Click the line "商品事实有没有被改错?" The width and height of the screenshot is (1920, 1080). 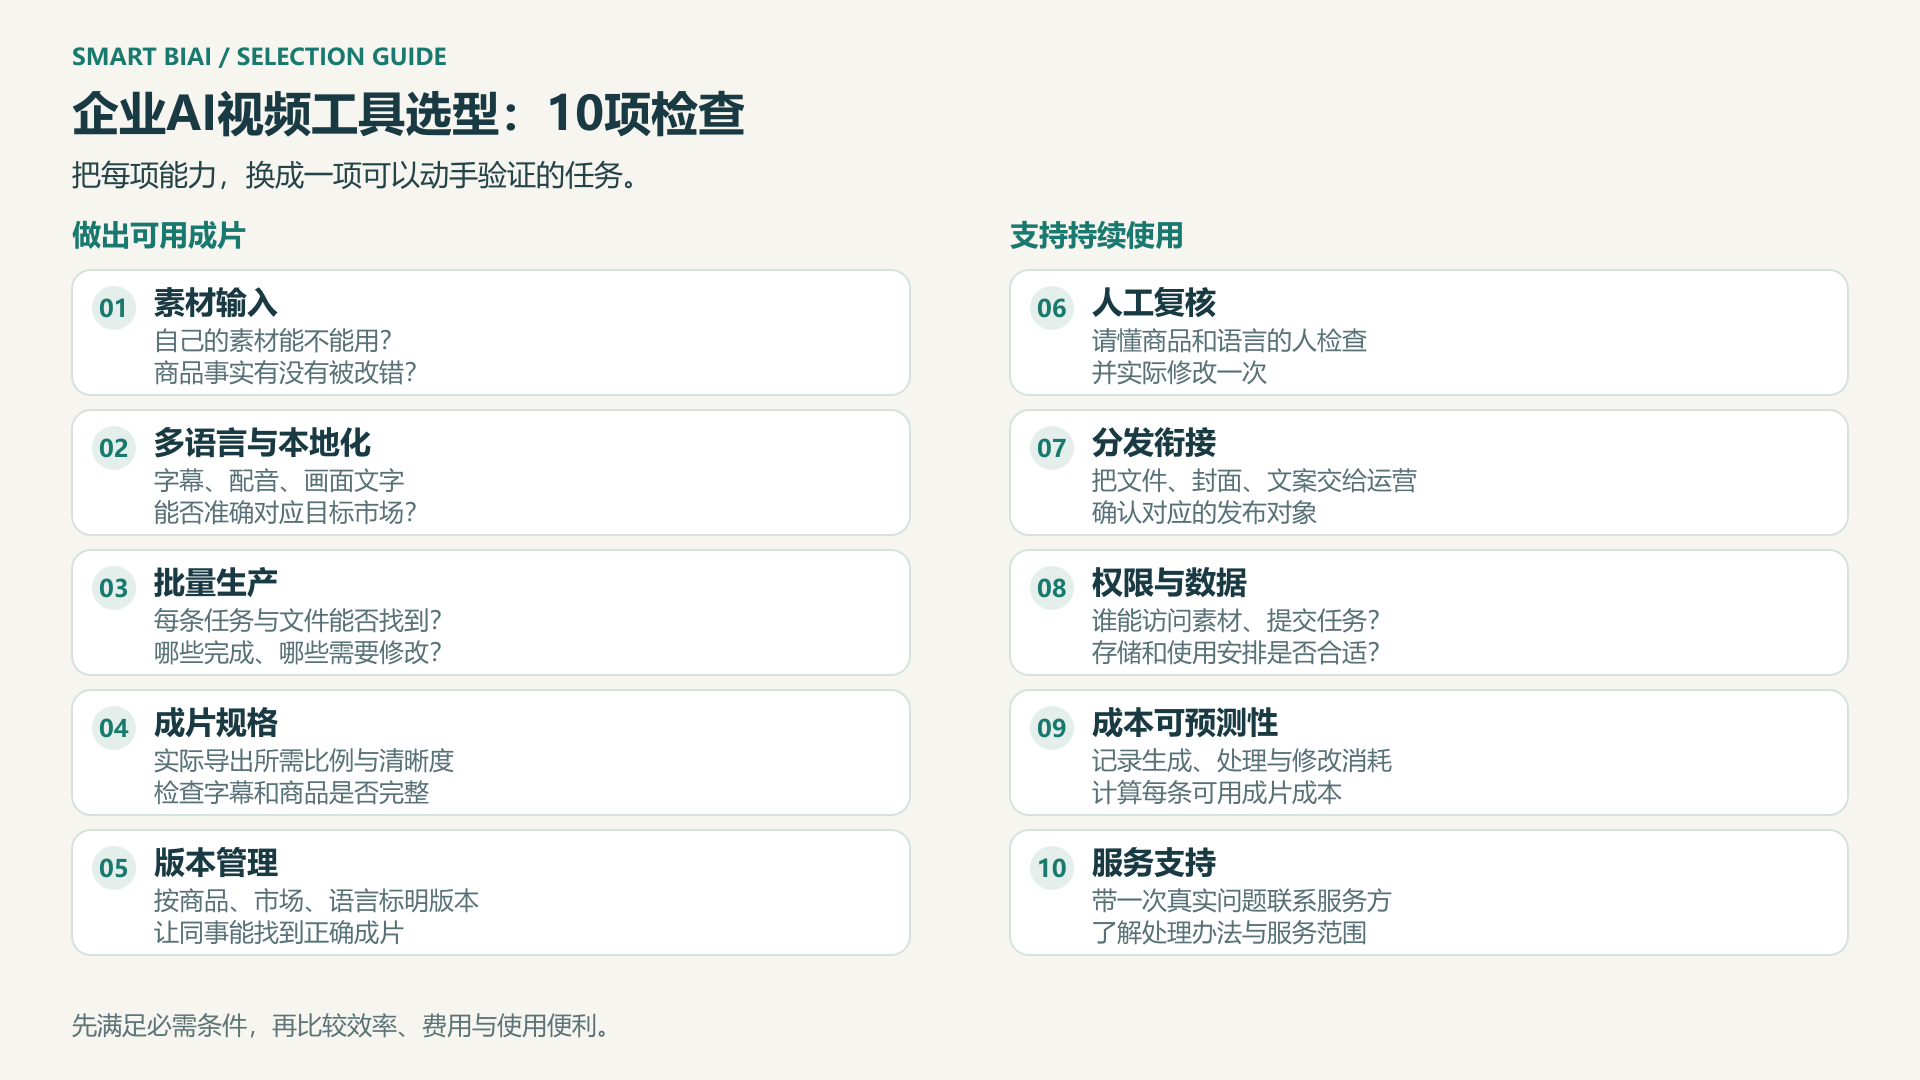[x=285, y=373]
